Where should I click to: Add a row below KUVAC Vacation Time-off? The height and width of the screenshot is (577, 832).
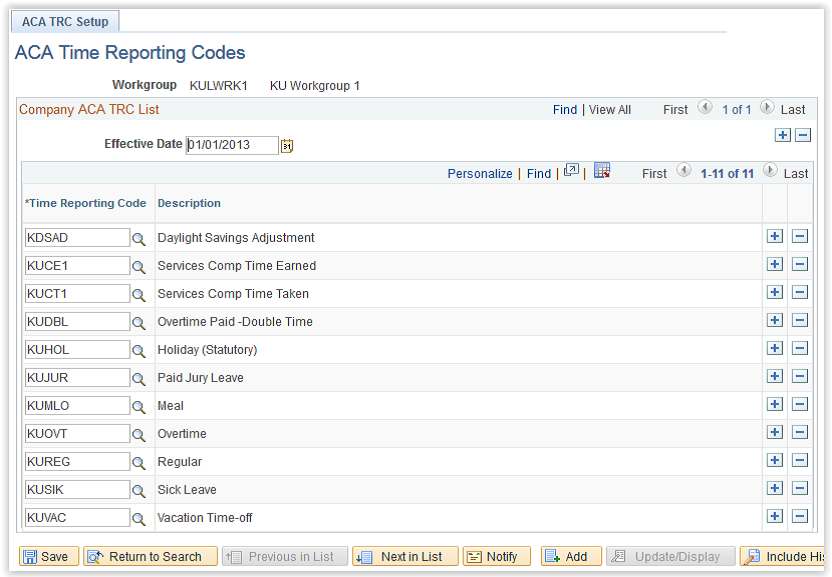pos(775,516)
